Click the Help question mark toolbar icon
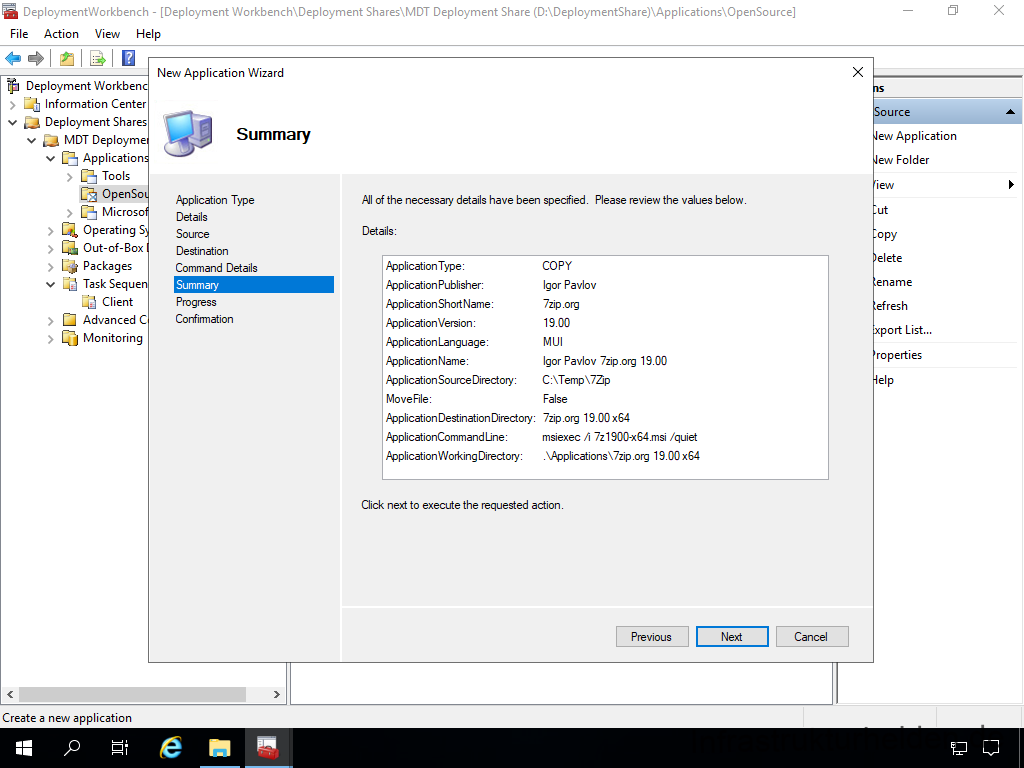This screenshot has width=1024, height=768. tap(129, 58)
